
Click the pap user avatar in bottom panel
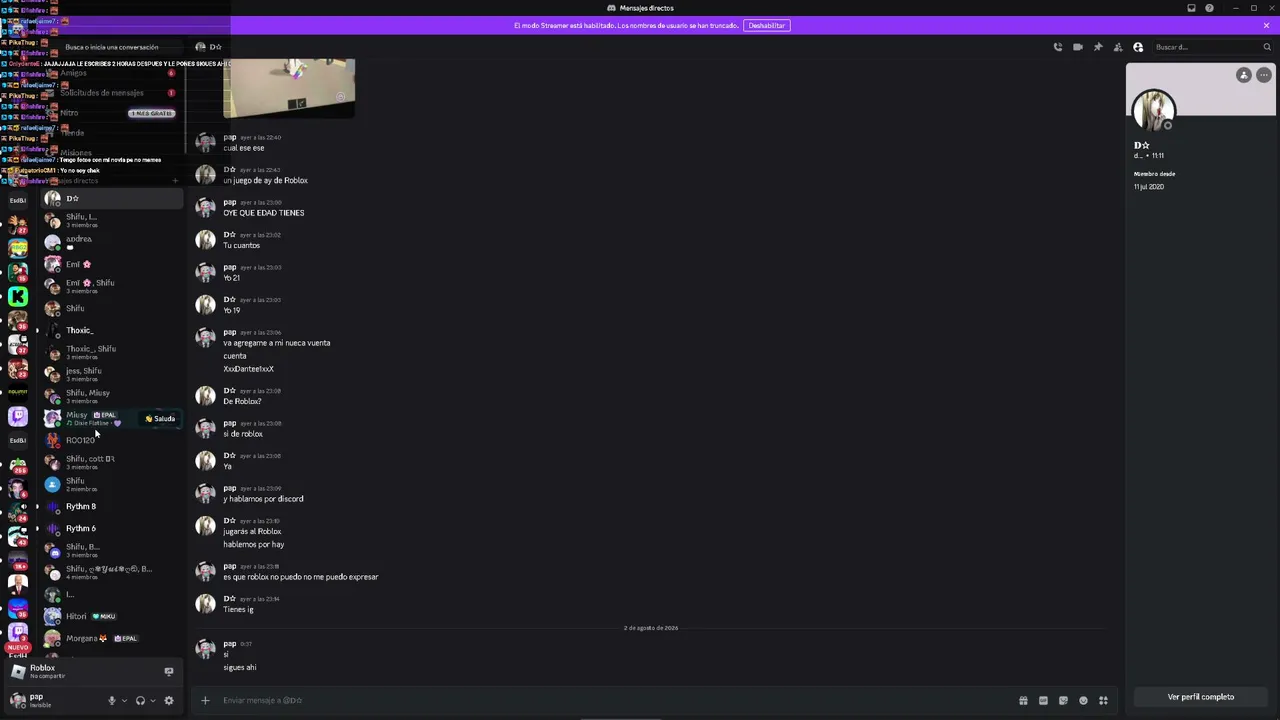[17, 700]
